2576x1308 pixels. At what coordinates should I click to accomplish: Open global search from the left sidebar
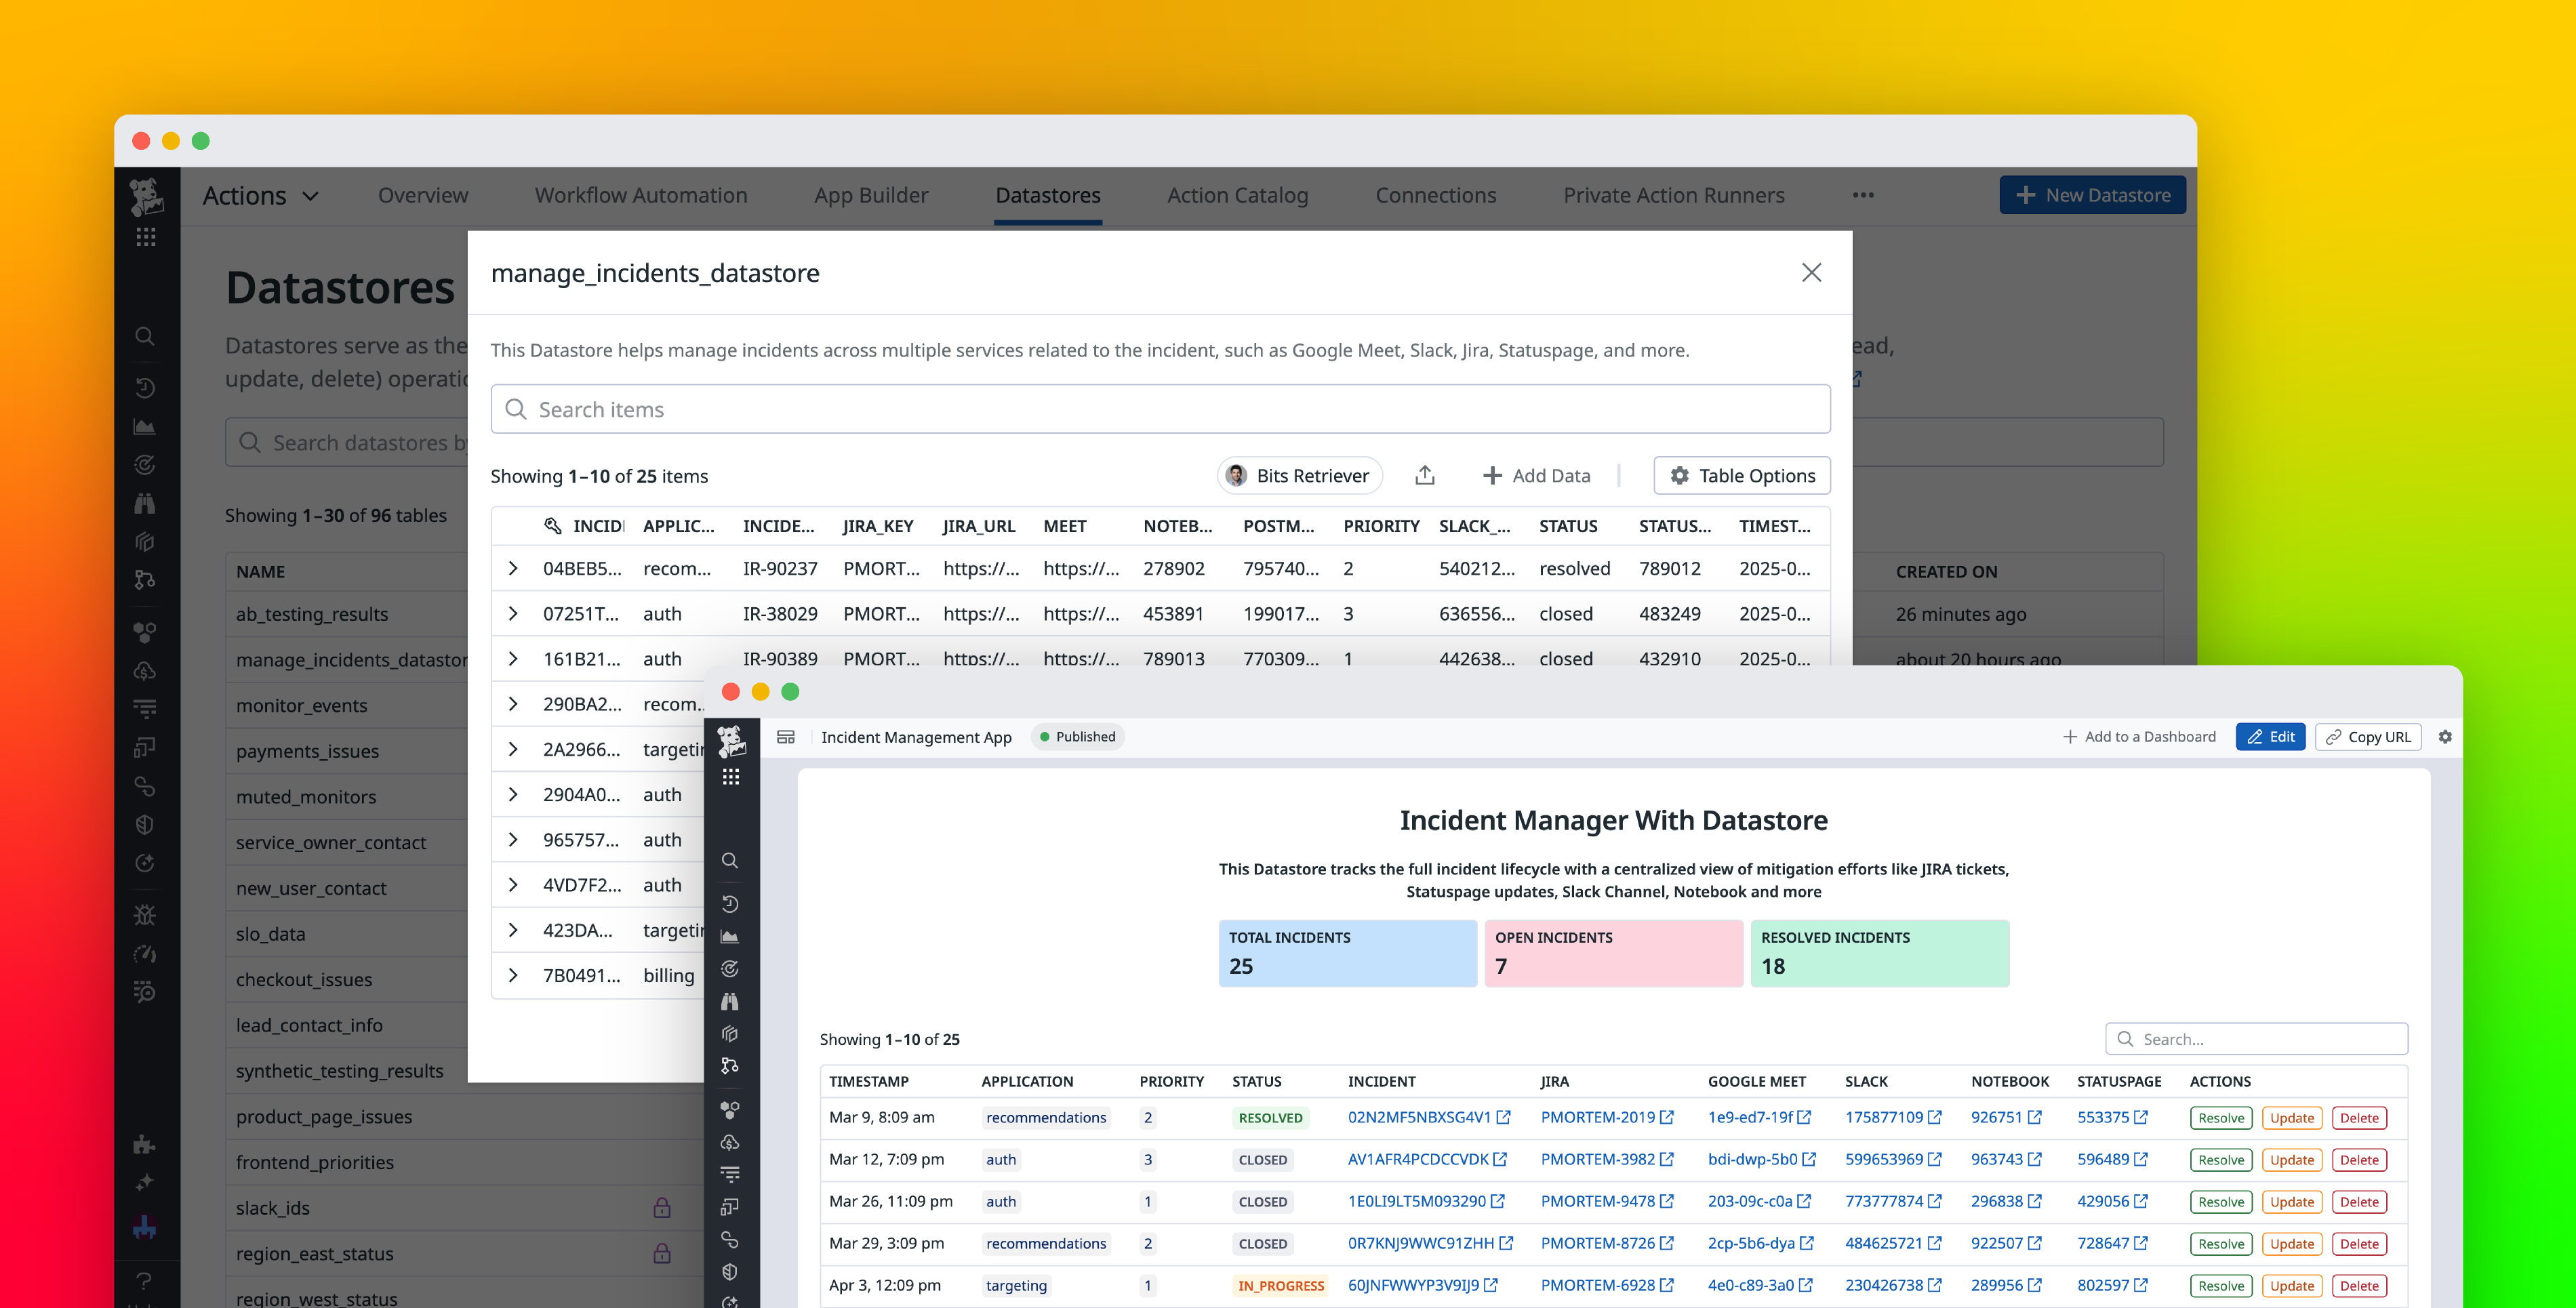[145, 336]
